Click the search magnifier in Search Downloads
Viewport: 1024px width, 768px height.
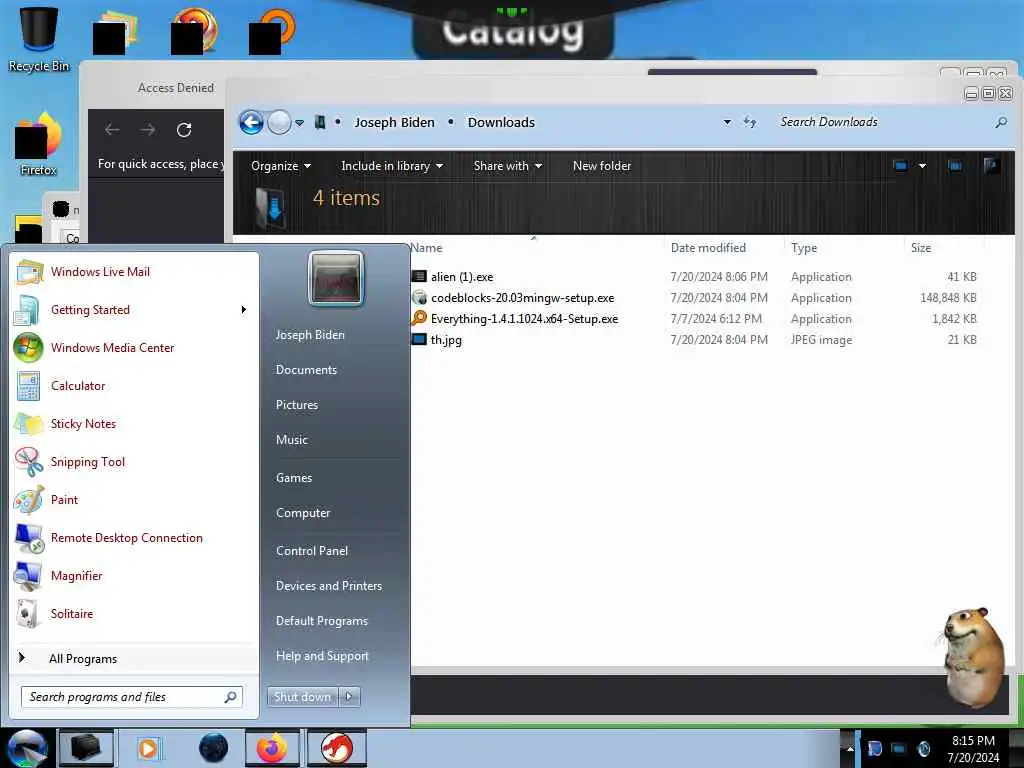pyautogui.click(x=1000, y=122)
